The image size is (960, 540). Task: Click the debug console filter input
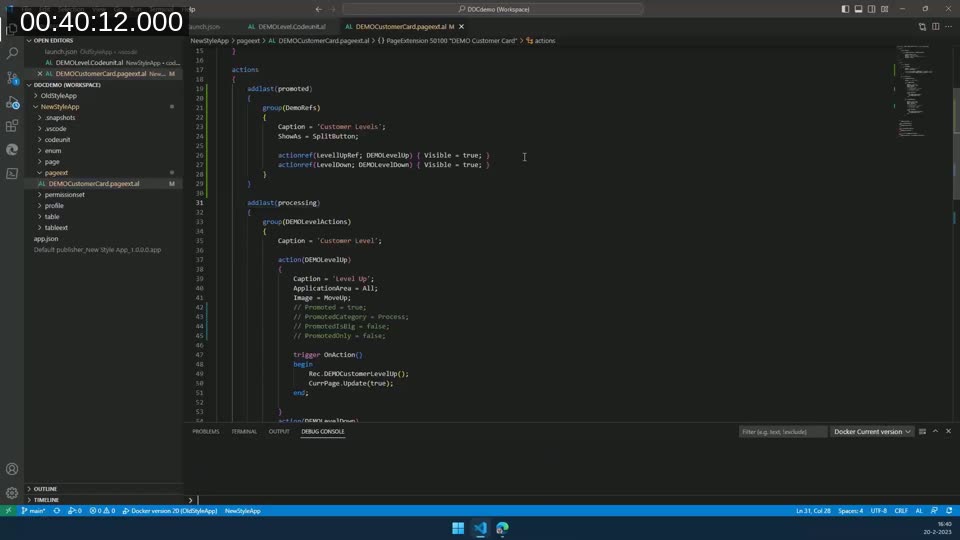782,432
